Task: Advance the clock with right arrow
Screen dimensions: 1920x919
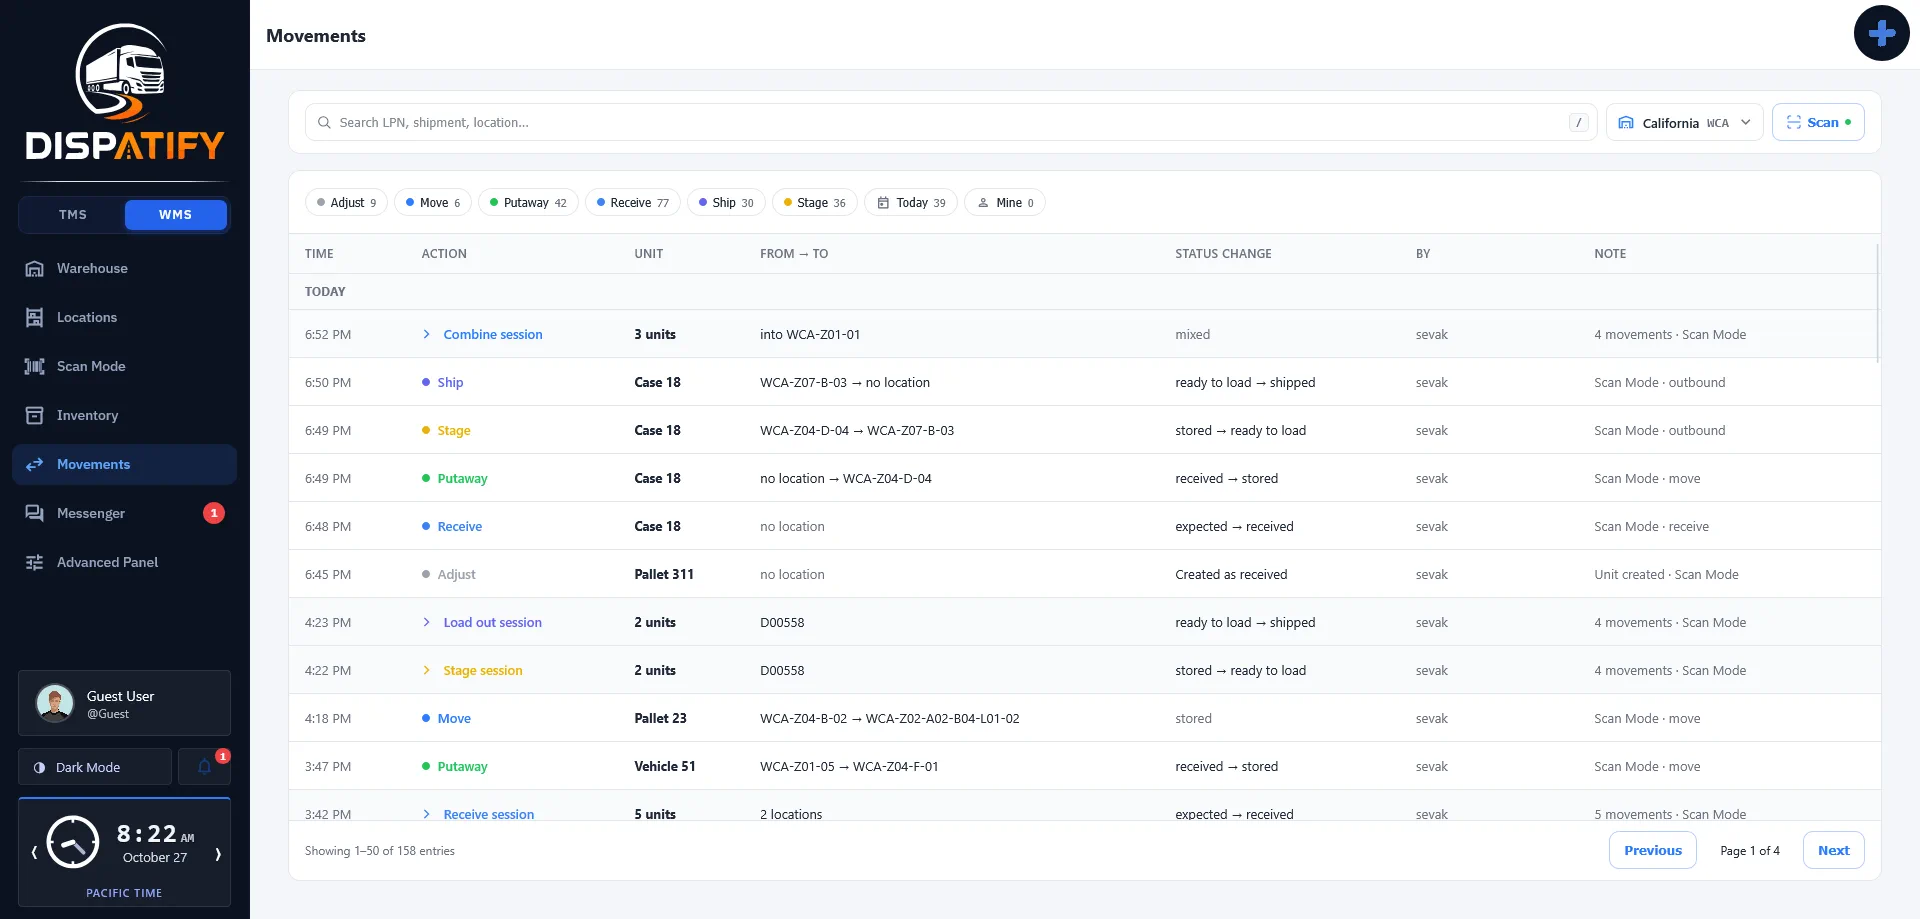Action: [218, 853]
